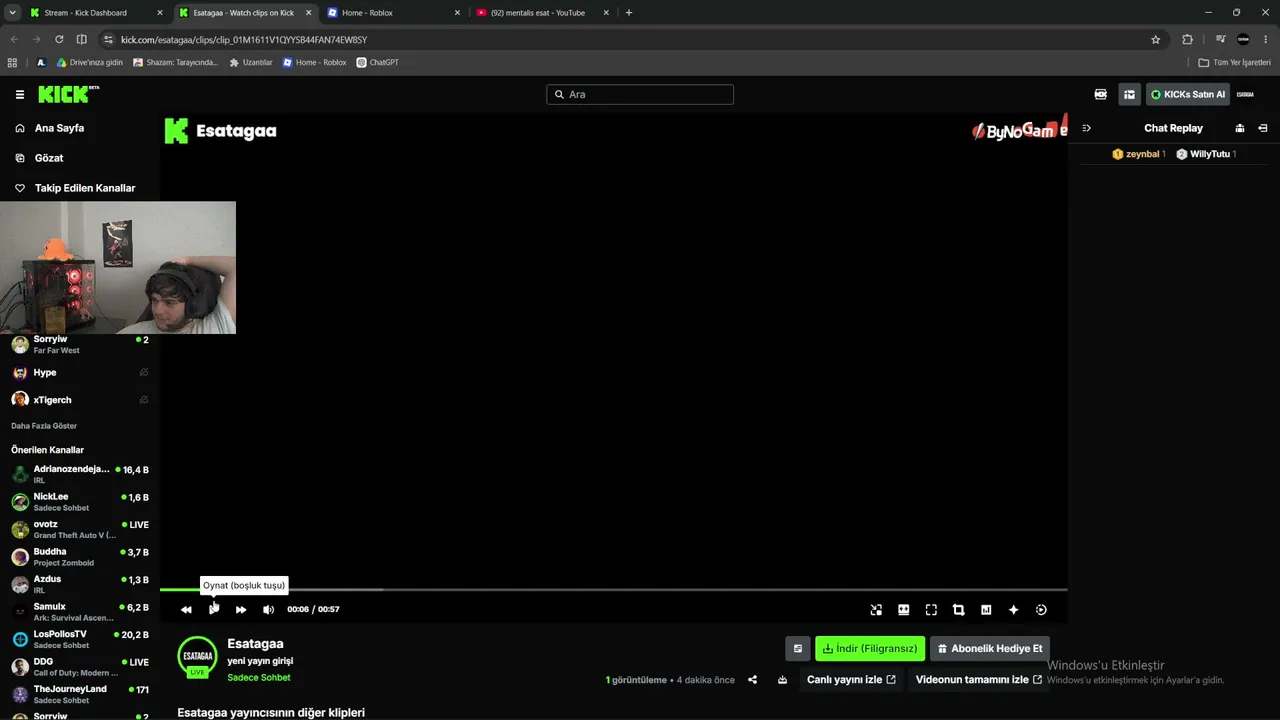The width and height of the screenshot is (1280, 720).
Task: Switch to the mentalis esat YouTube tab
Action: point(542,13)
